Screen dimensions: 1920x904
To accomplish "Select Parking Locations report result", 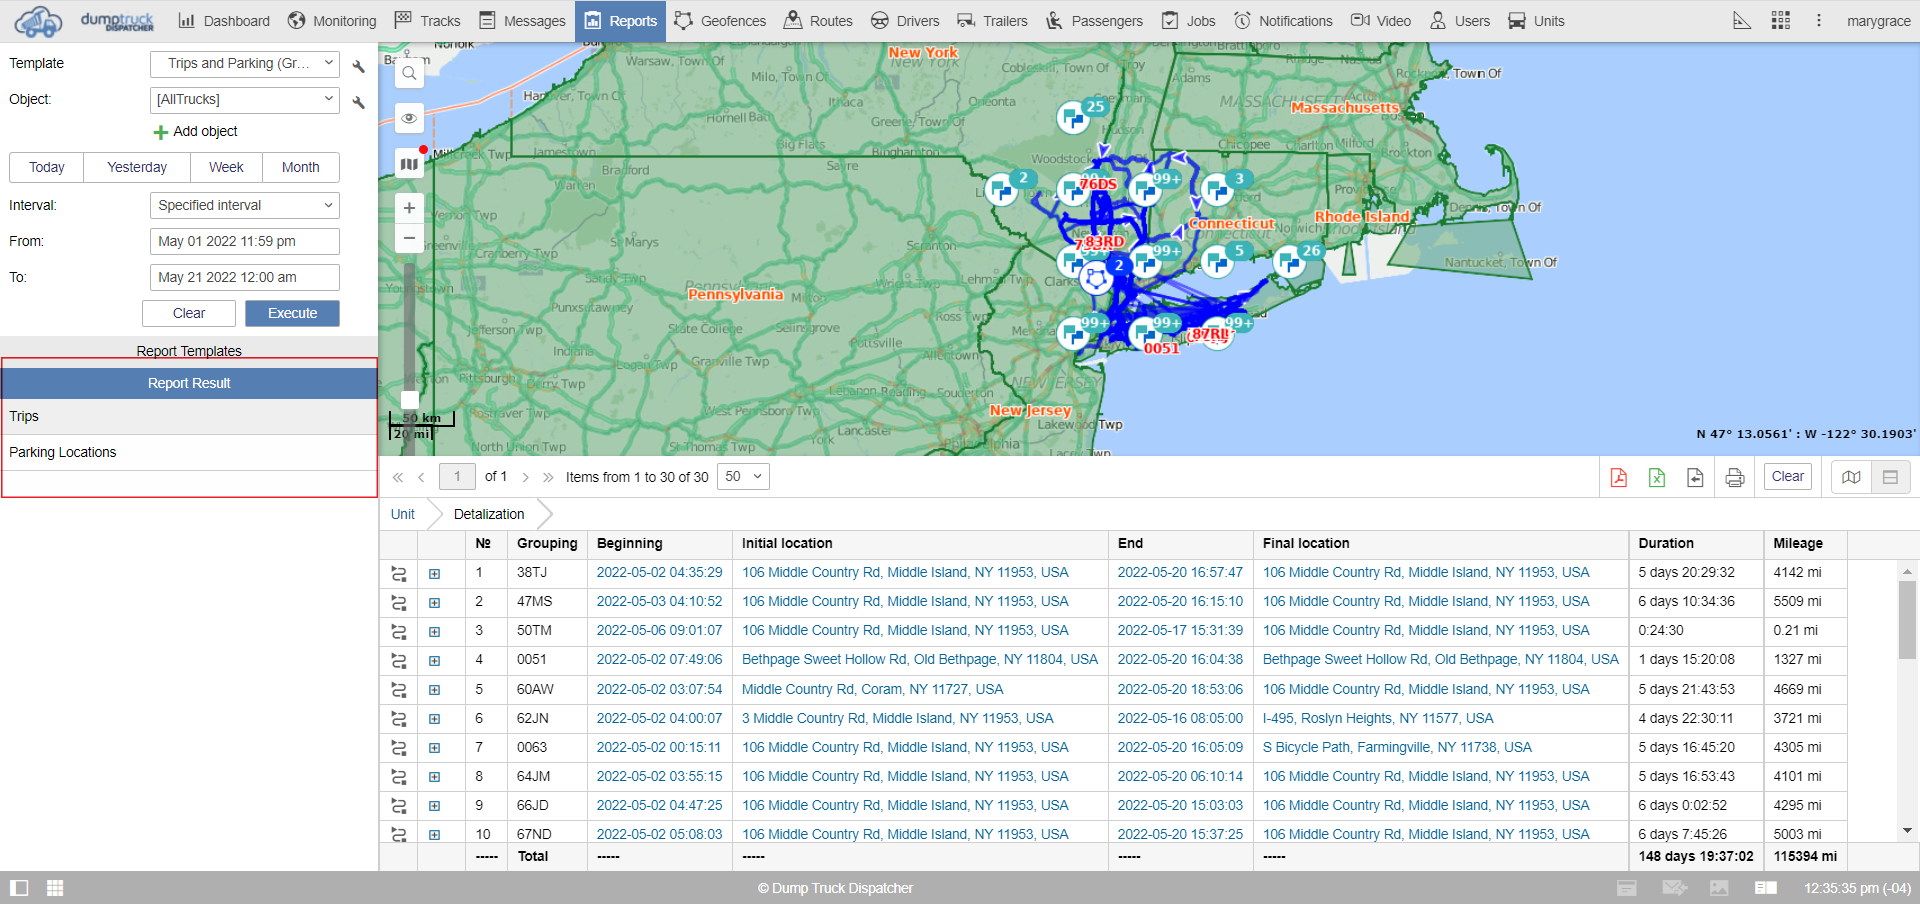I will [63, 453].
